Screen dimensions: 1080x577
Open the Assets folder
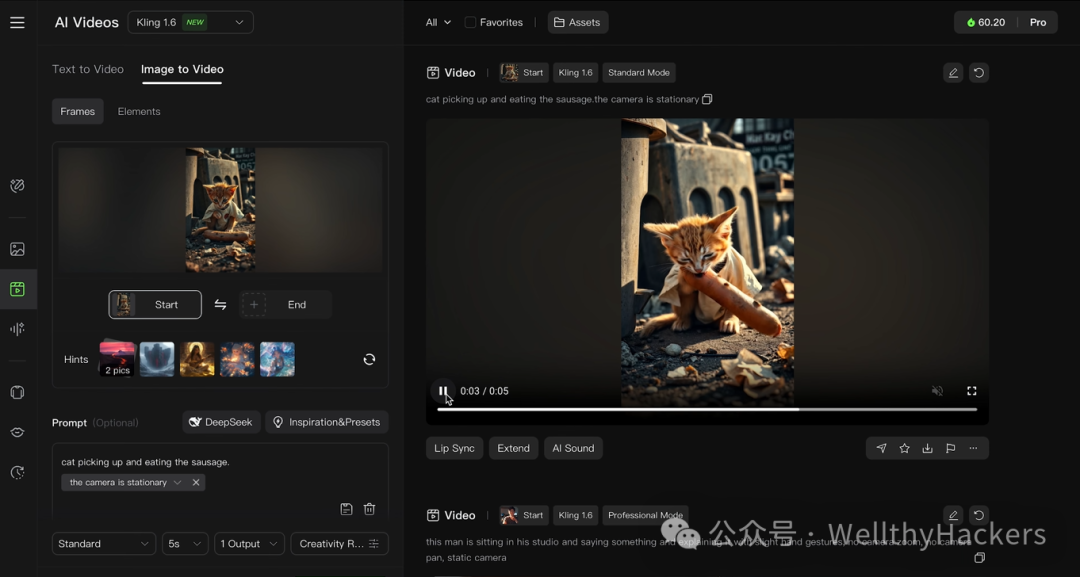tap(578, 22)
